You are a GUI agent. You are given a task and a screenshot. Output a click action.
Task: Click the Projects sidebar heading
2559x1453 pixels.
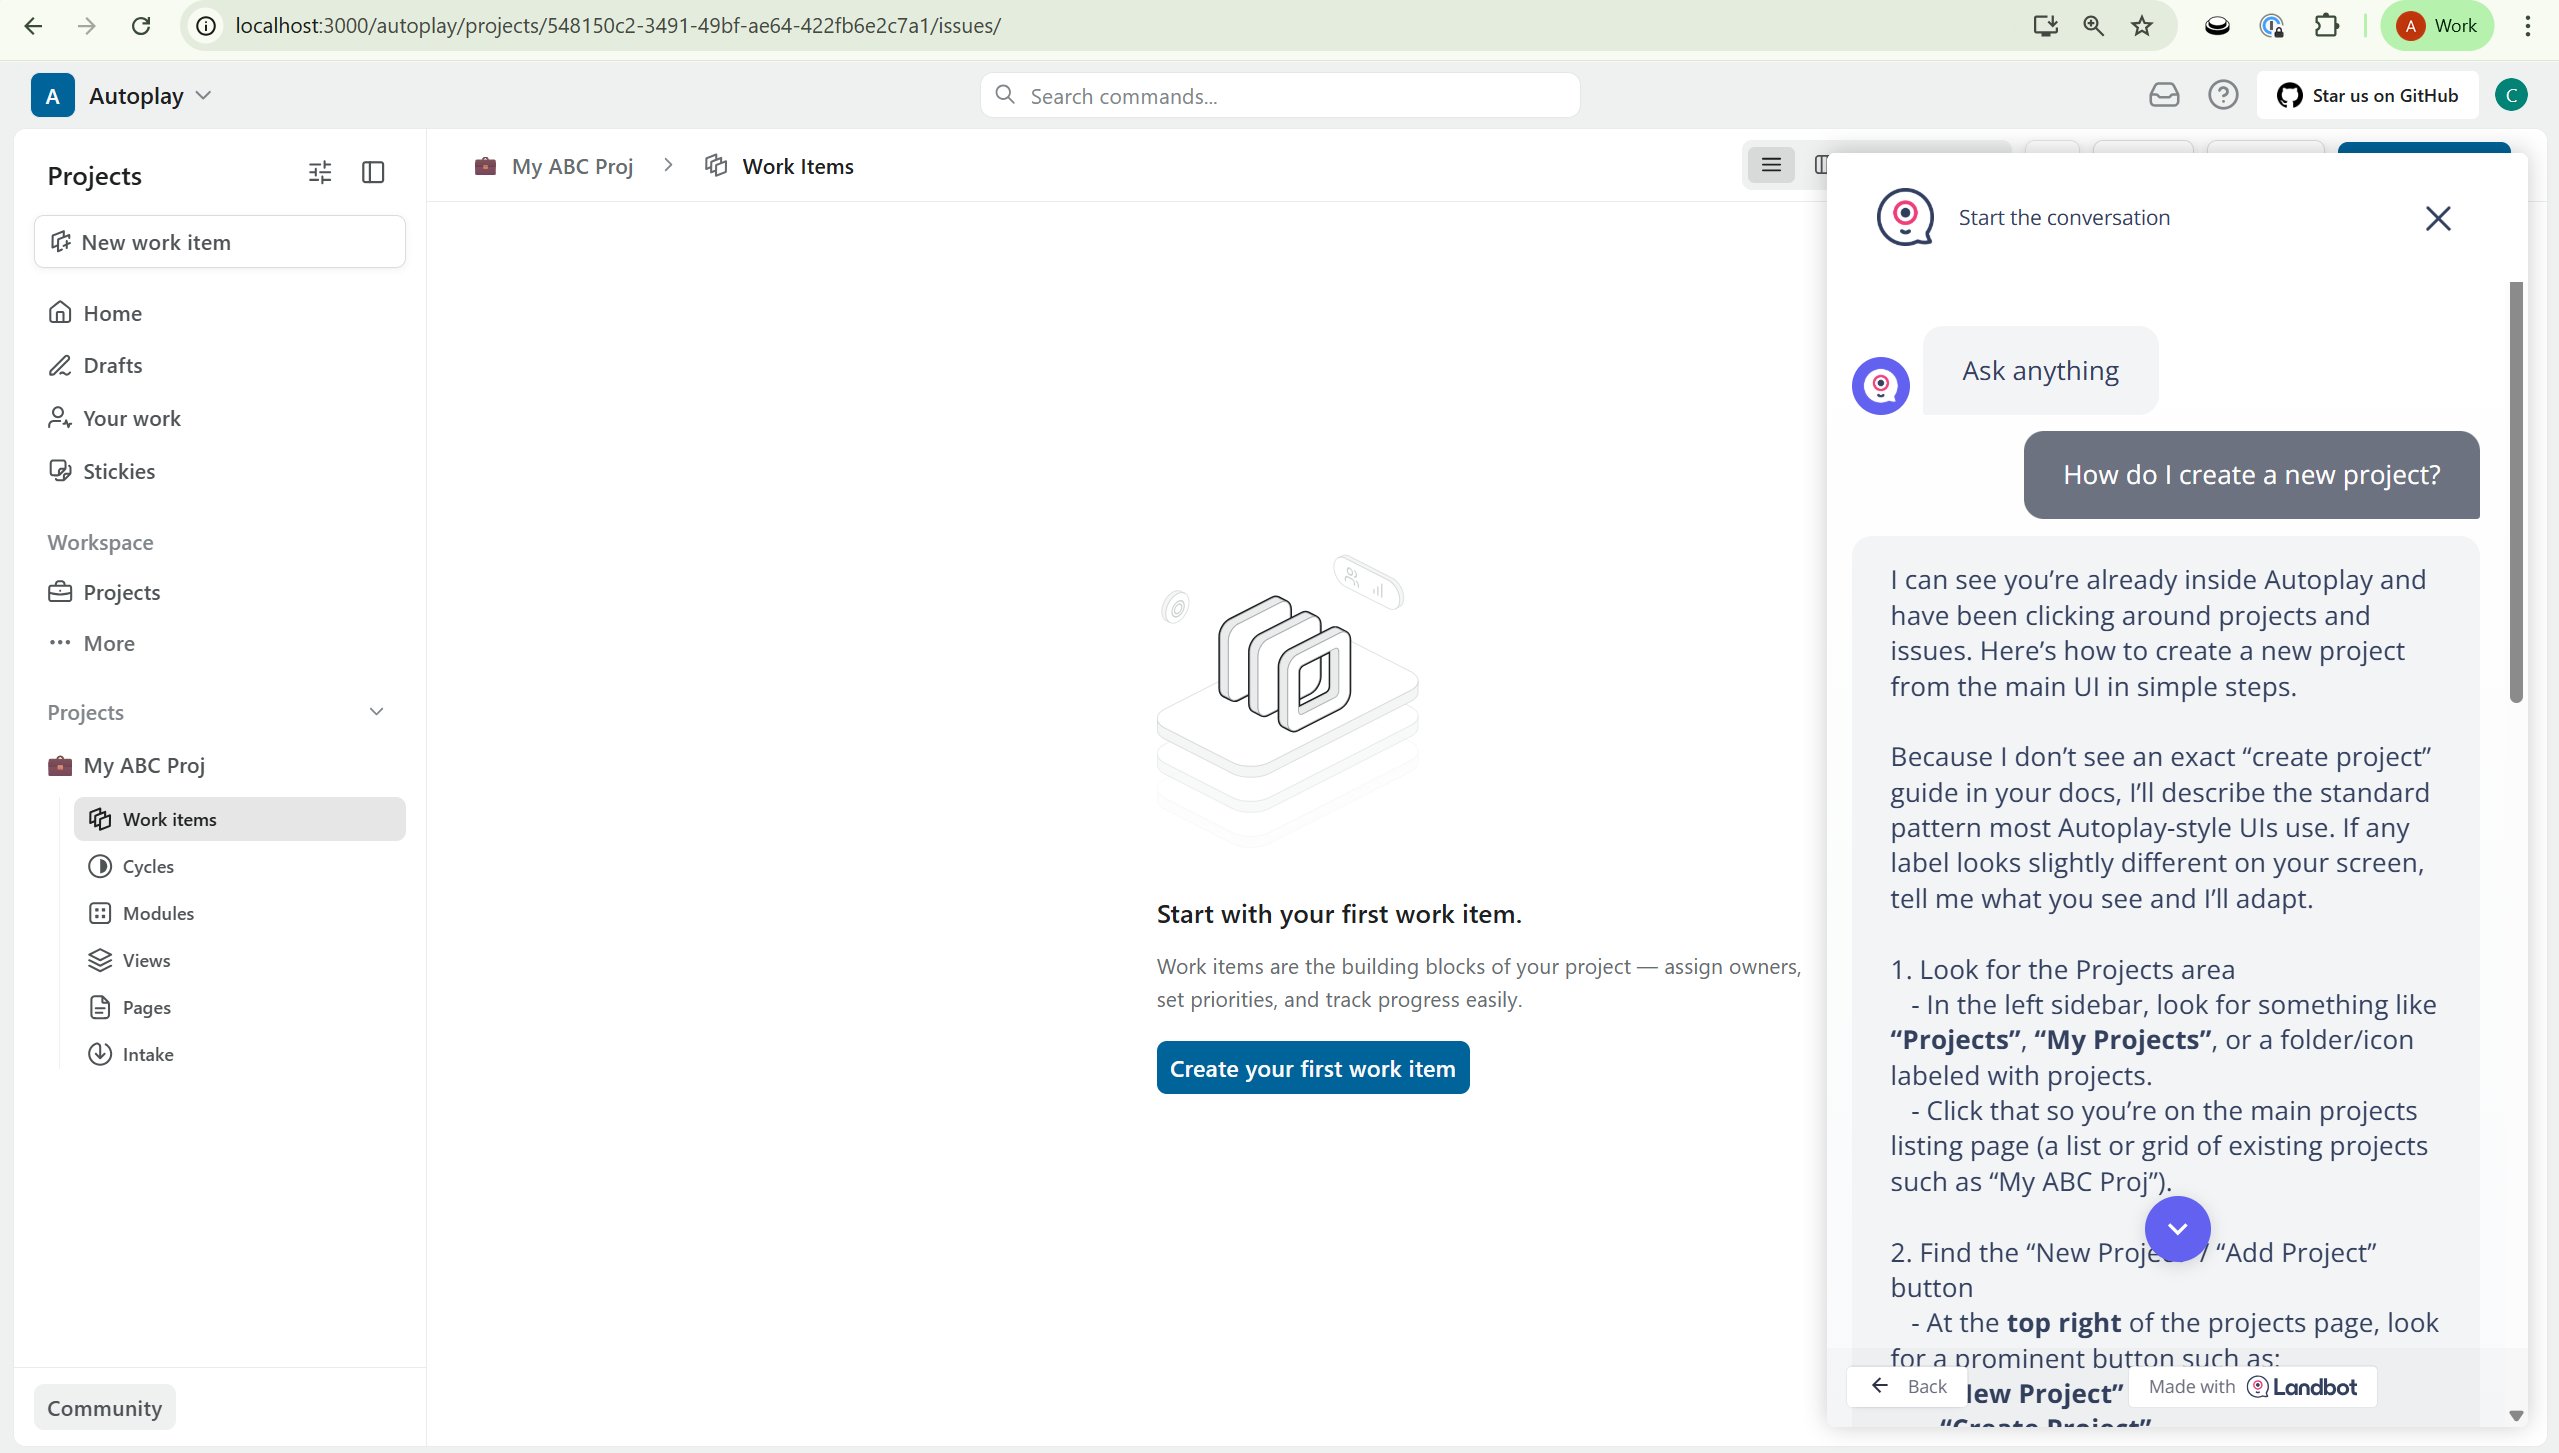coord(94,176)
